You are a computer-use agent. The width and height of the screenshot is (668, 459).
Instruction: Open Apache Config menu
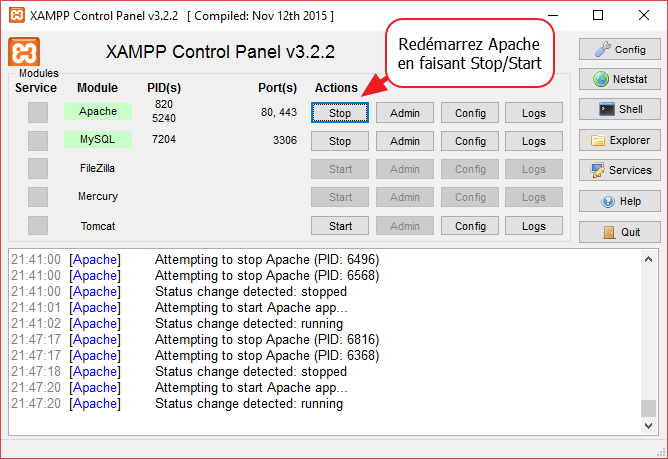click(470, 113)
